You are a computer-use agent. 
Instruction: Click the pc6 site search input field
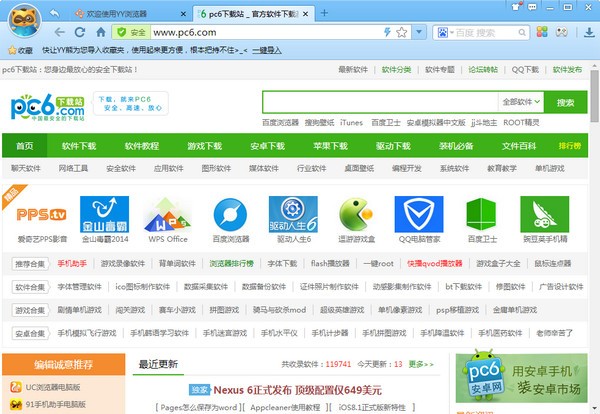(x=379, y=102)
